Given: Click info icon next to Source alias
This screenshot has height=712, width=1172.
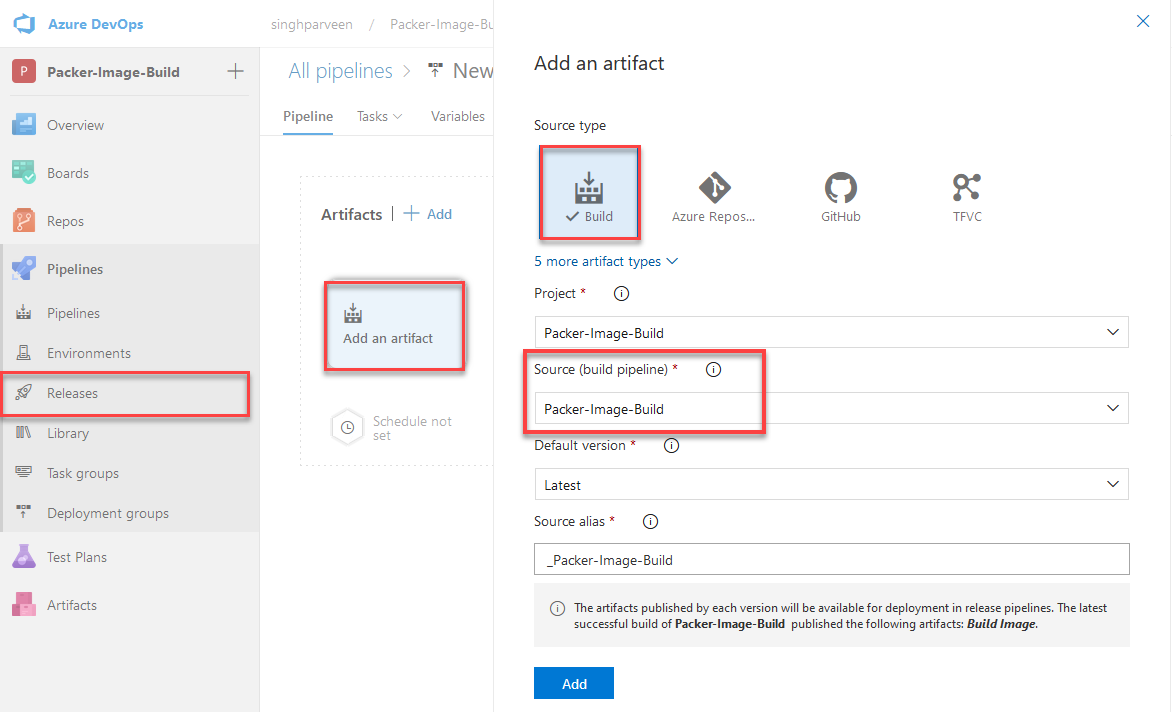Looking at the screenshot, I should [x=650, y=522].
